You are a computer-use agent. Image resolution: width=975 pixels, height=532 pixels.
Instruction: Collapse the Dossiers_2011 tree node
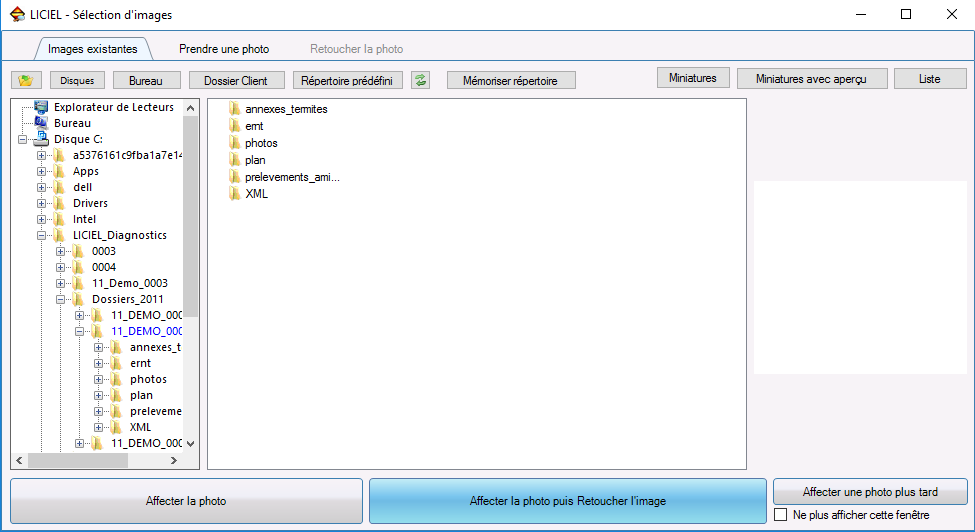click(60, 300)
